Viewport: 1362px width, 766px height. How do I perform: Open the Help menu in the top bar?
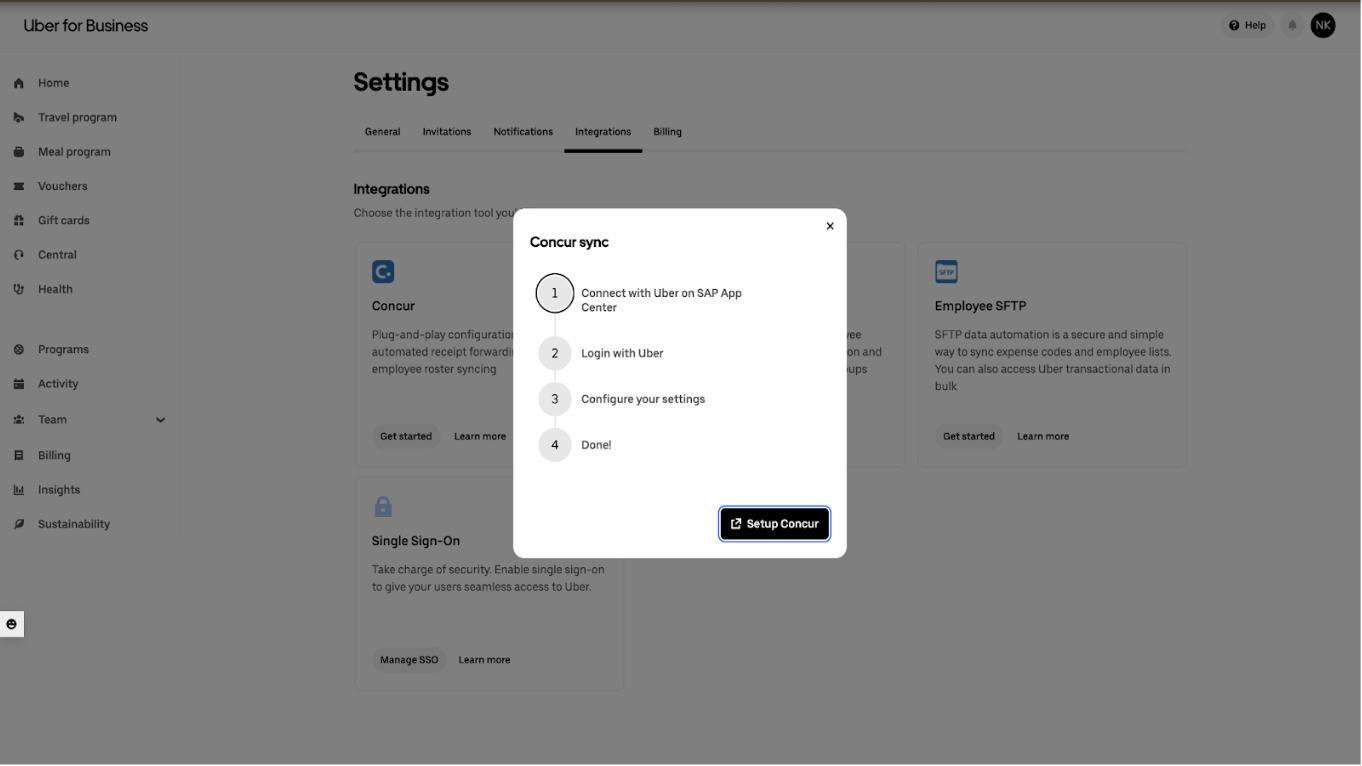pyautogui.click(x=1246, y=25)
